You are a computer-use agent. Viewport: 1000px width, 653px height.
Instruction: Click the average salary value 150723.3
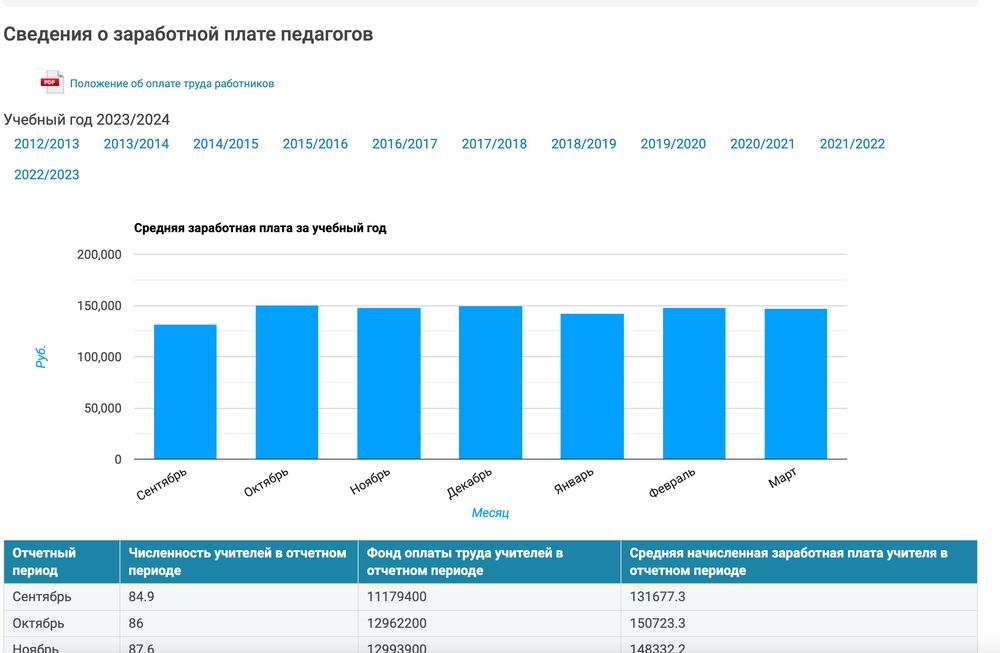click(x=658, y=623)
